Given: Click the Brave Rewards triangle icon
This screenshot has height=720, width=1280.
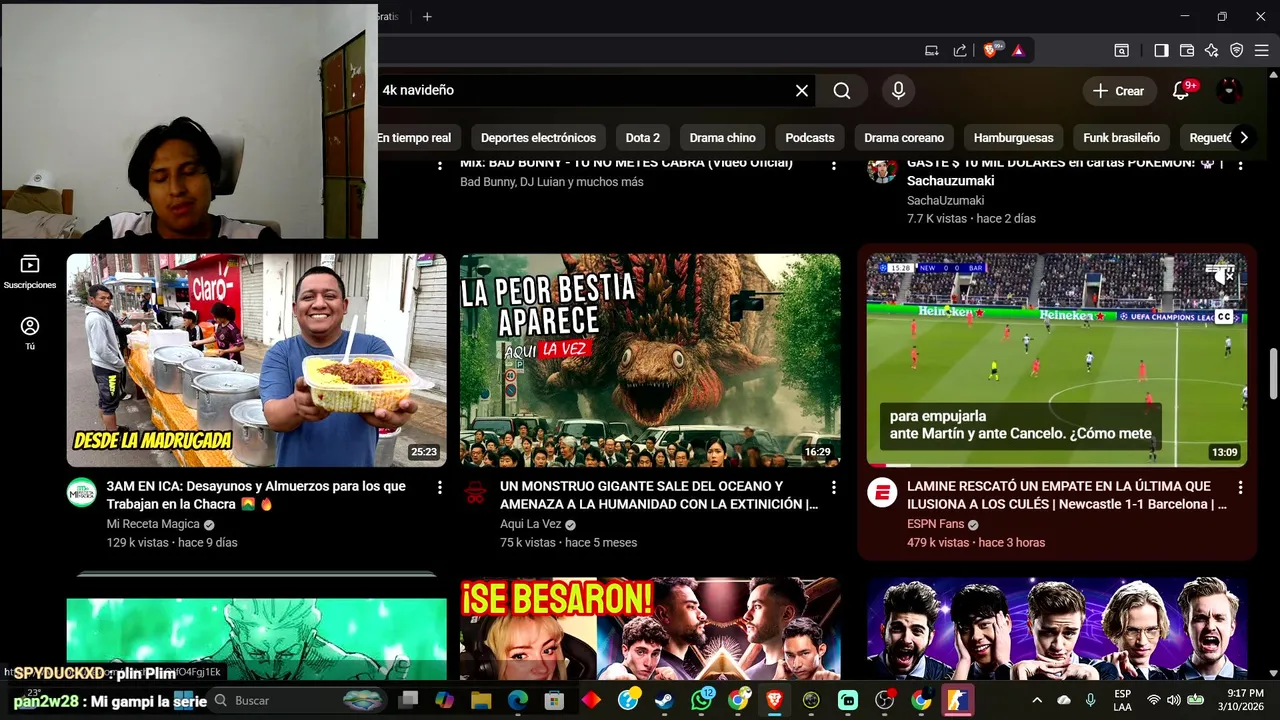Looking at the screenshot, I should (x=1018, y=50).
